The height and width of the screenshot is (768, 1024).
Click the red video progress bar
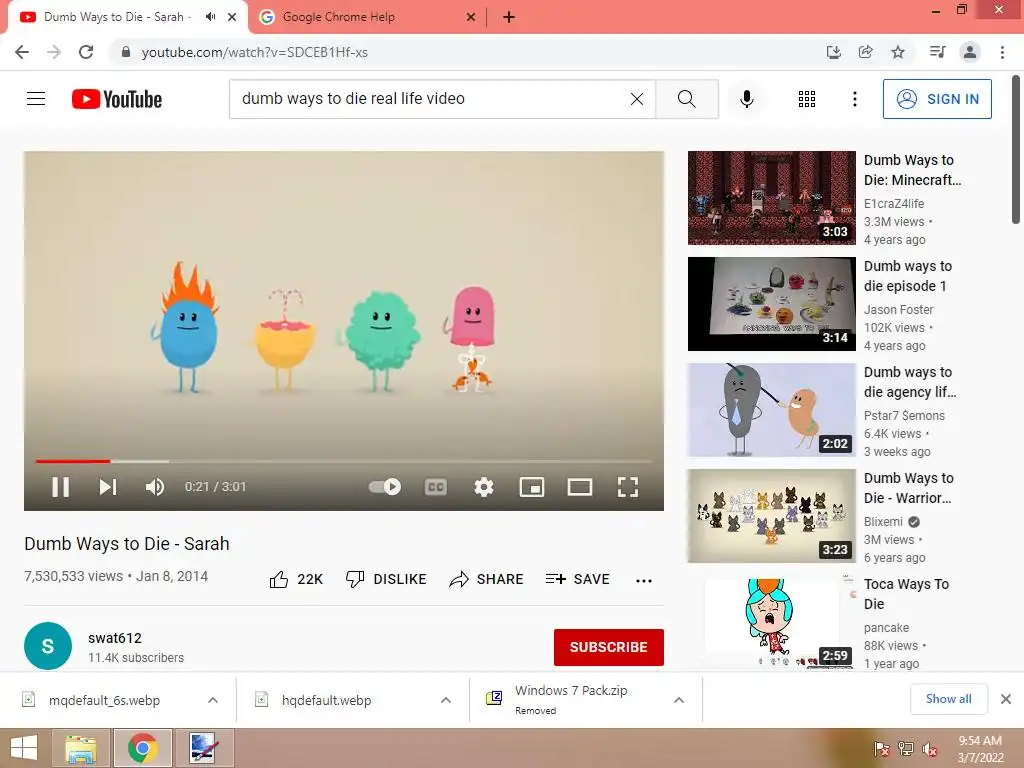point(72,461)
